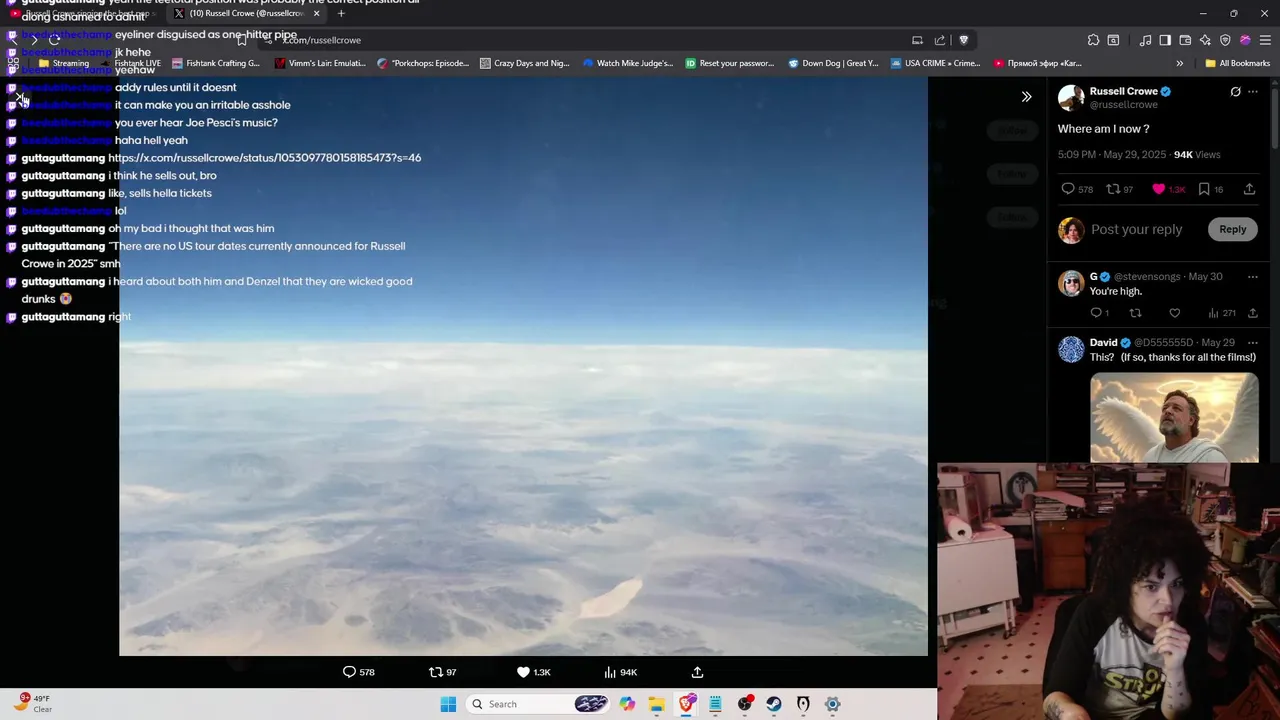Share the post from the sidebar
Image resolution: width=1280 pixels, height=720 pixels.
tap(1249, 189)
